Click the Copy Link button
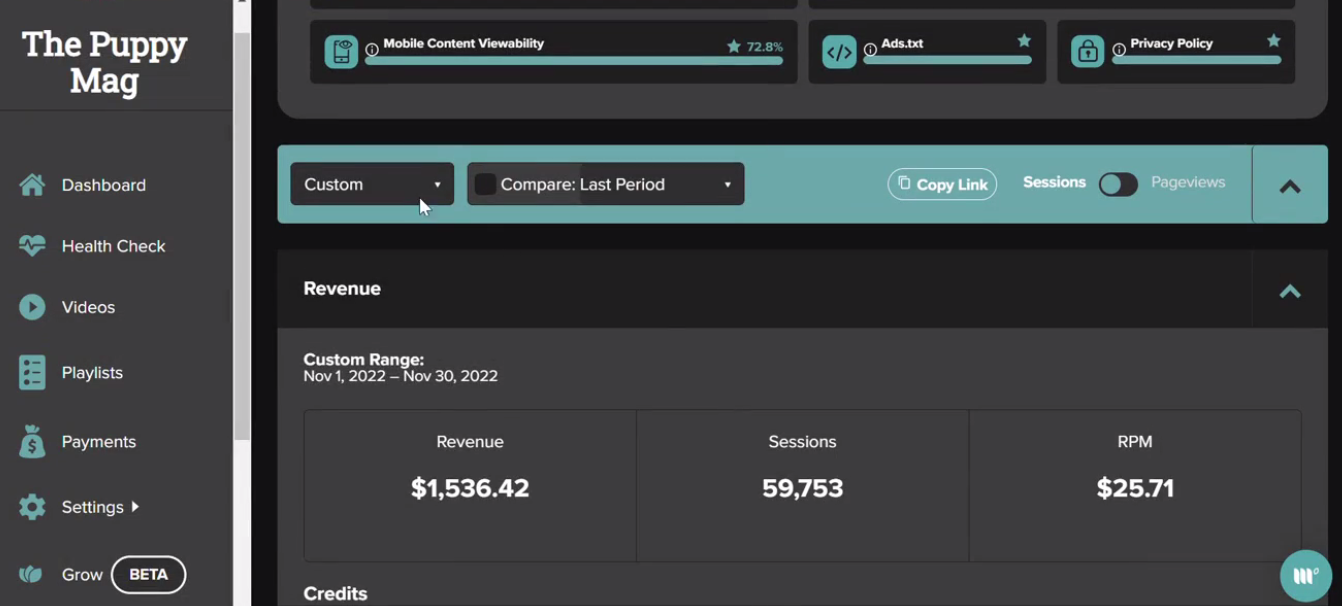Image resolution: width=1342 pixels, height=606 pixels. [942, 184]
